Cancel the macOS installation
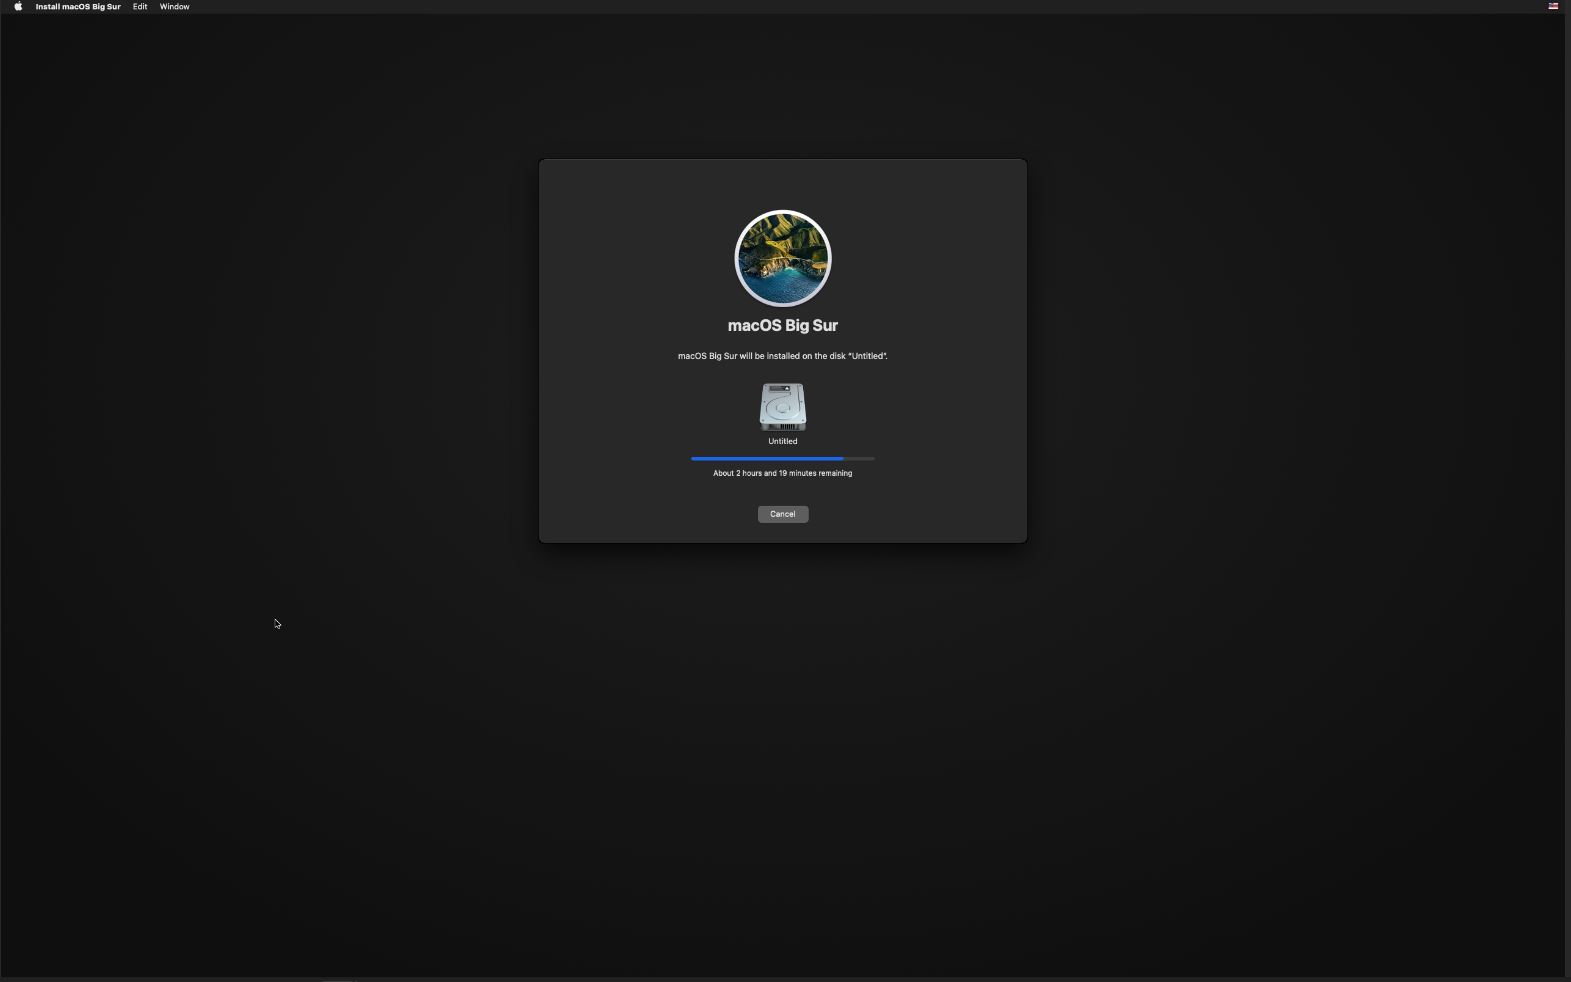This screenshot has height=982, width=1571. tap(783, 514)
